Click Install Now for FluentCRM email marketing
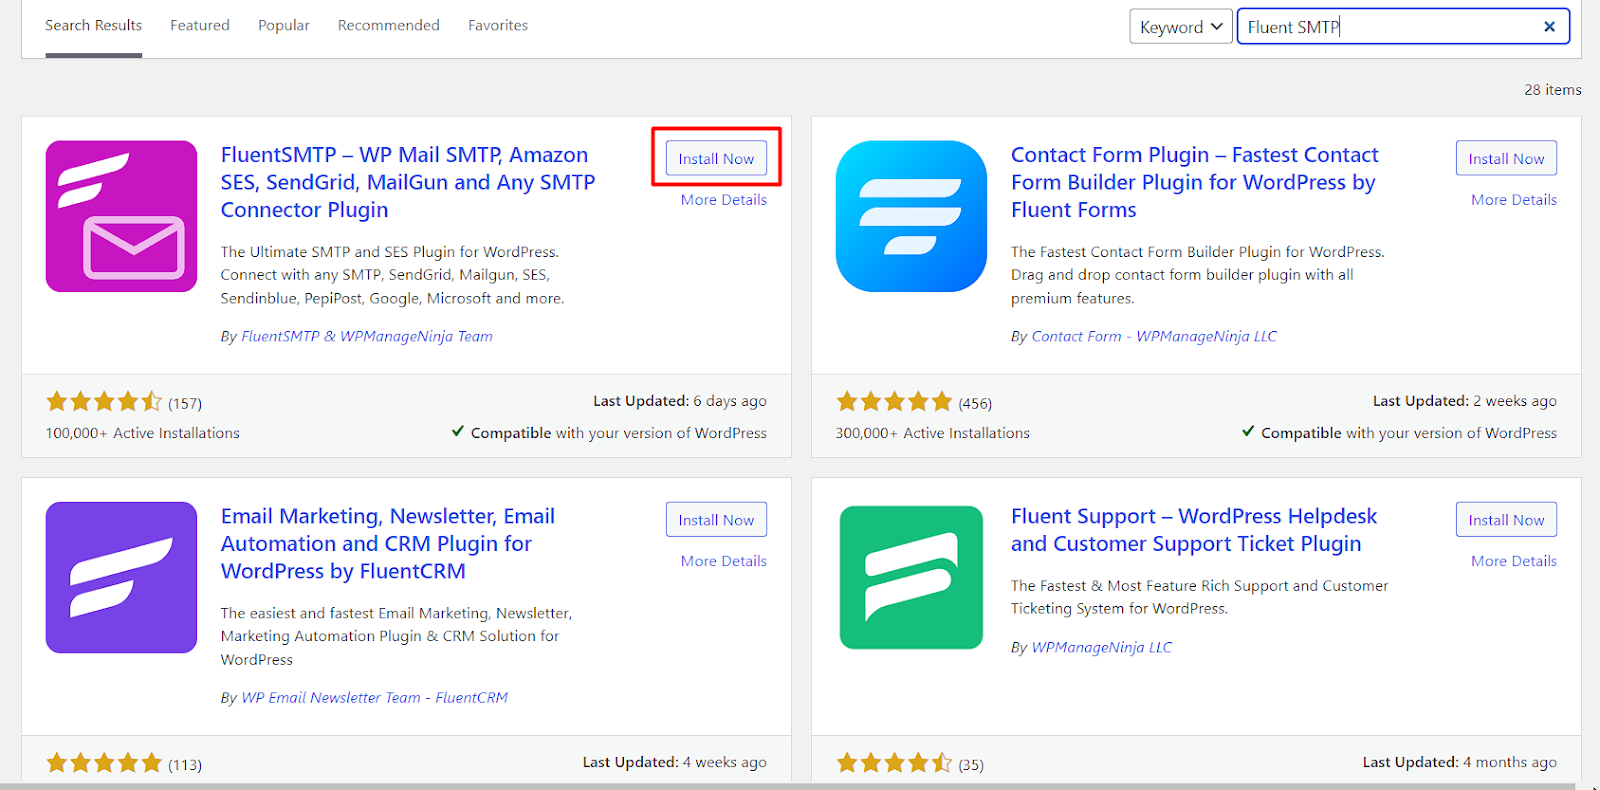The width and height of the screenshot is (1600, 790). tap(716, 520)
